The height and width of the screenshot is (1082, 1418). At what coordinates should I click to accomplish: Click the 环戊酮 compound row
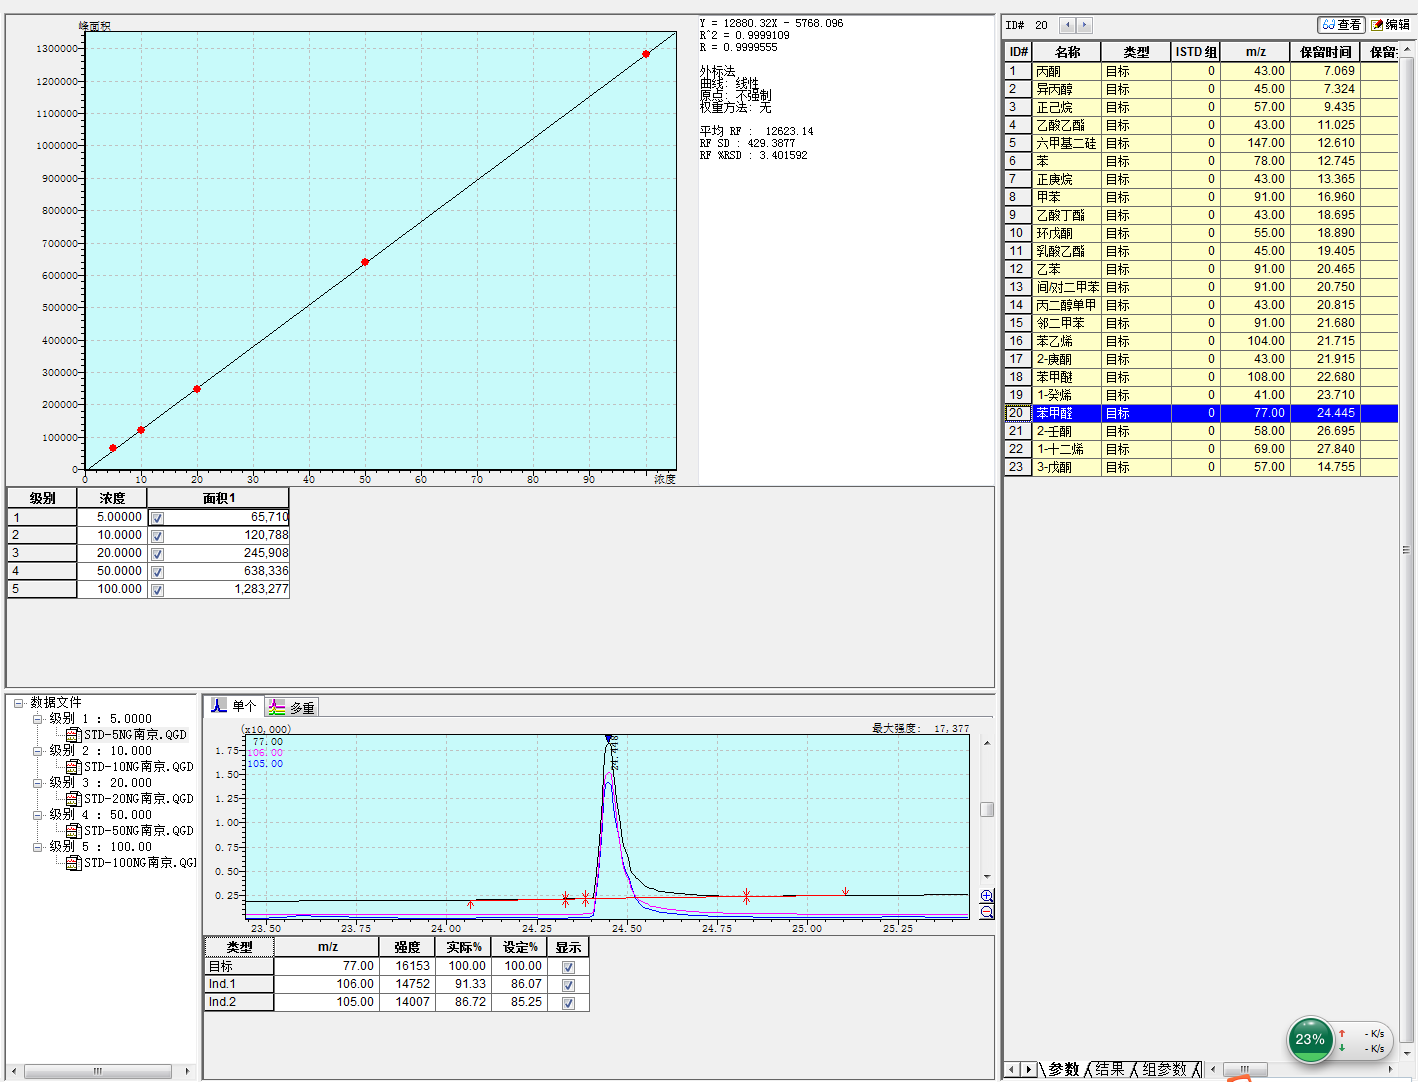1201,233
